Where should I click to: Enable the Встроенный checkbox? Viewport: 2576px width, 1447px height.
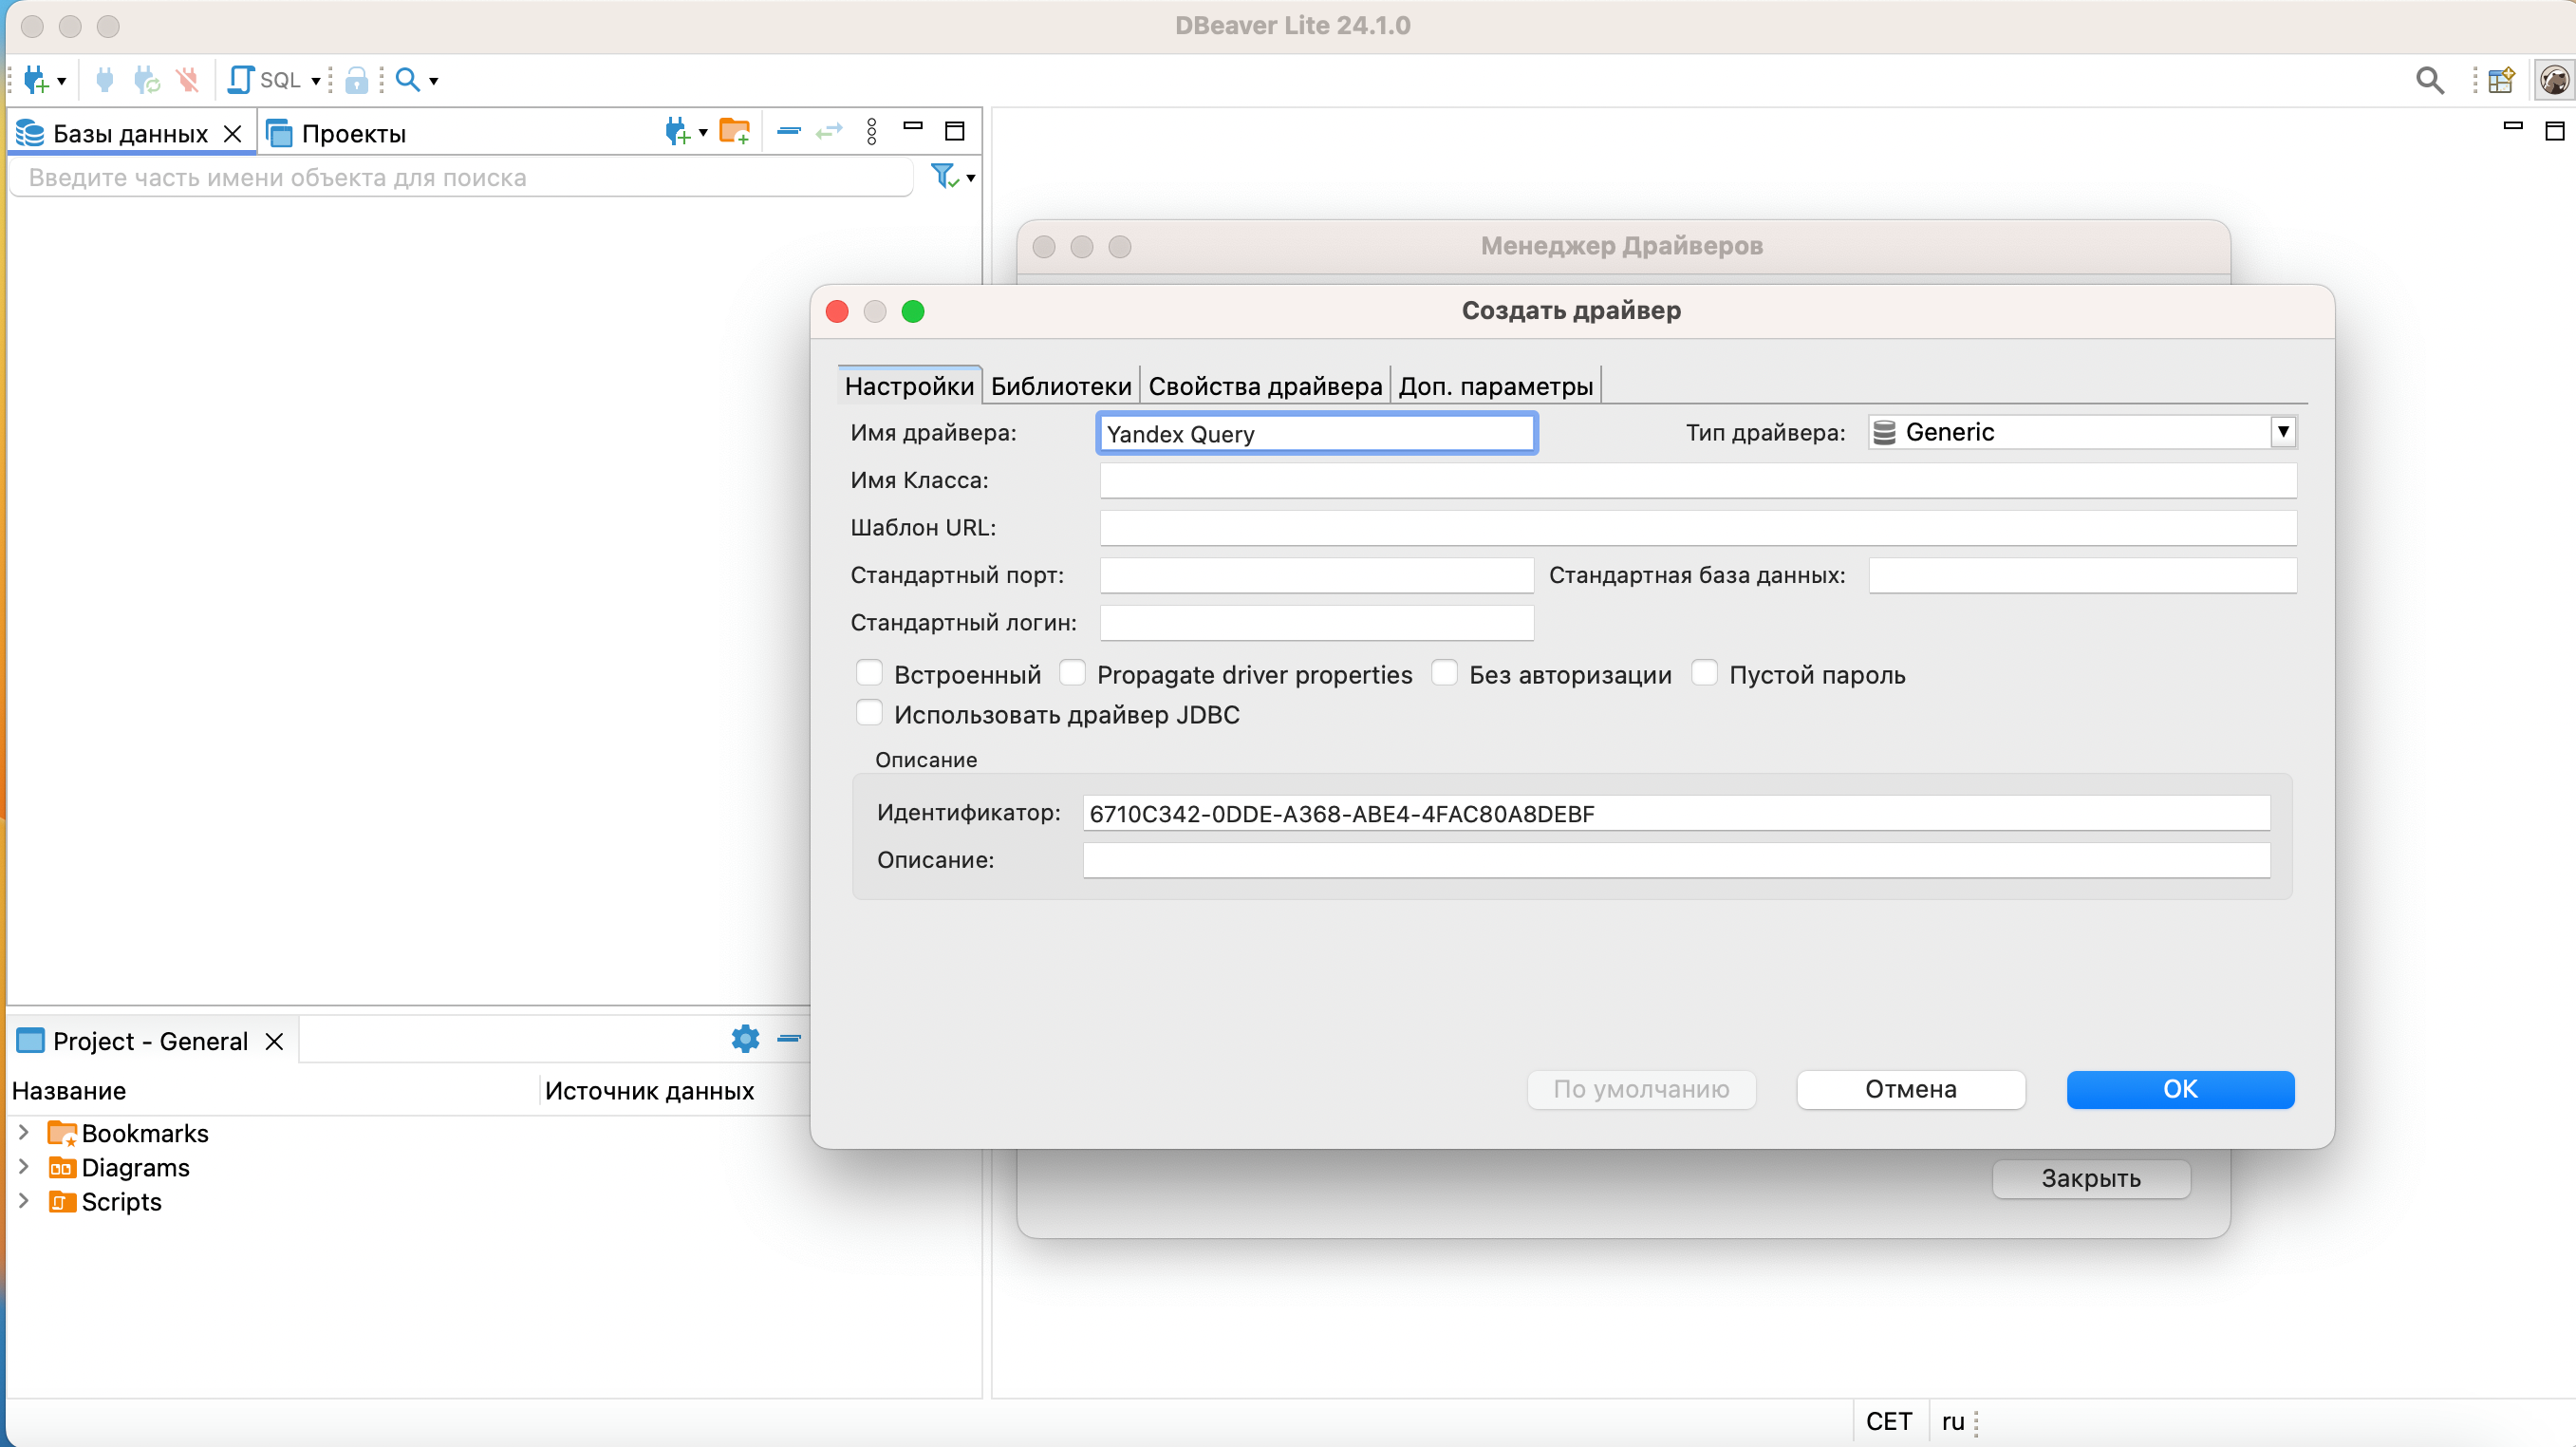[x=869, y=673]
